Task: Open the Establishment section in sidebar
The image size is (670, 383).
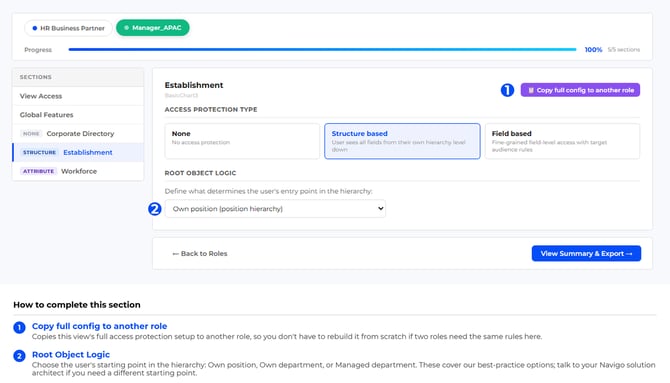Action: click(x=78, y=153)
